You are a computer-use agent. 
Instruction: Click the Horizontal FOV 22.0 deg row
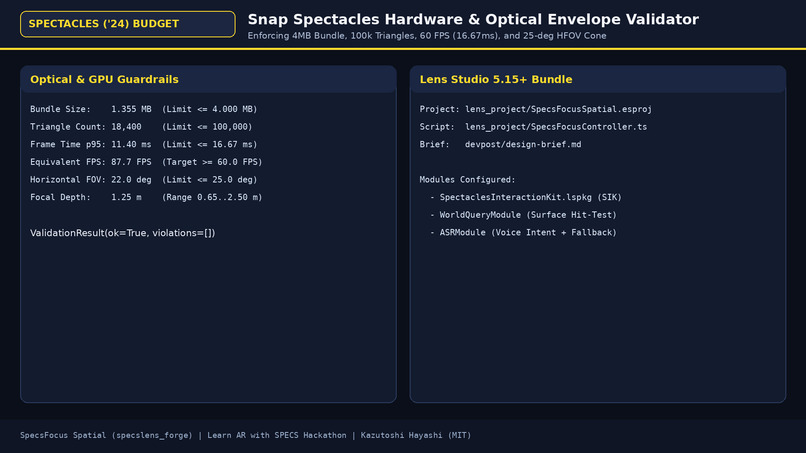tap(143, 179)
